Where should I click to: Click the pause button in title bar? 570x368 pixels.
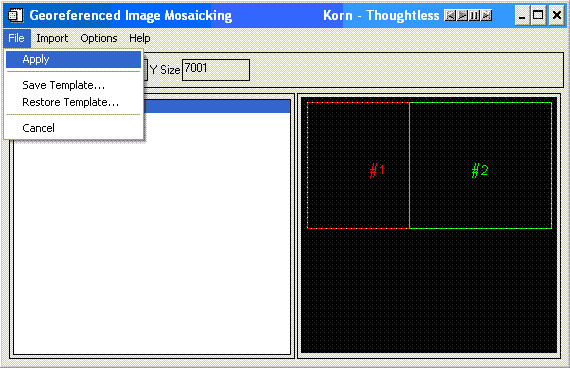tap(474, 15)
